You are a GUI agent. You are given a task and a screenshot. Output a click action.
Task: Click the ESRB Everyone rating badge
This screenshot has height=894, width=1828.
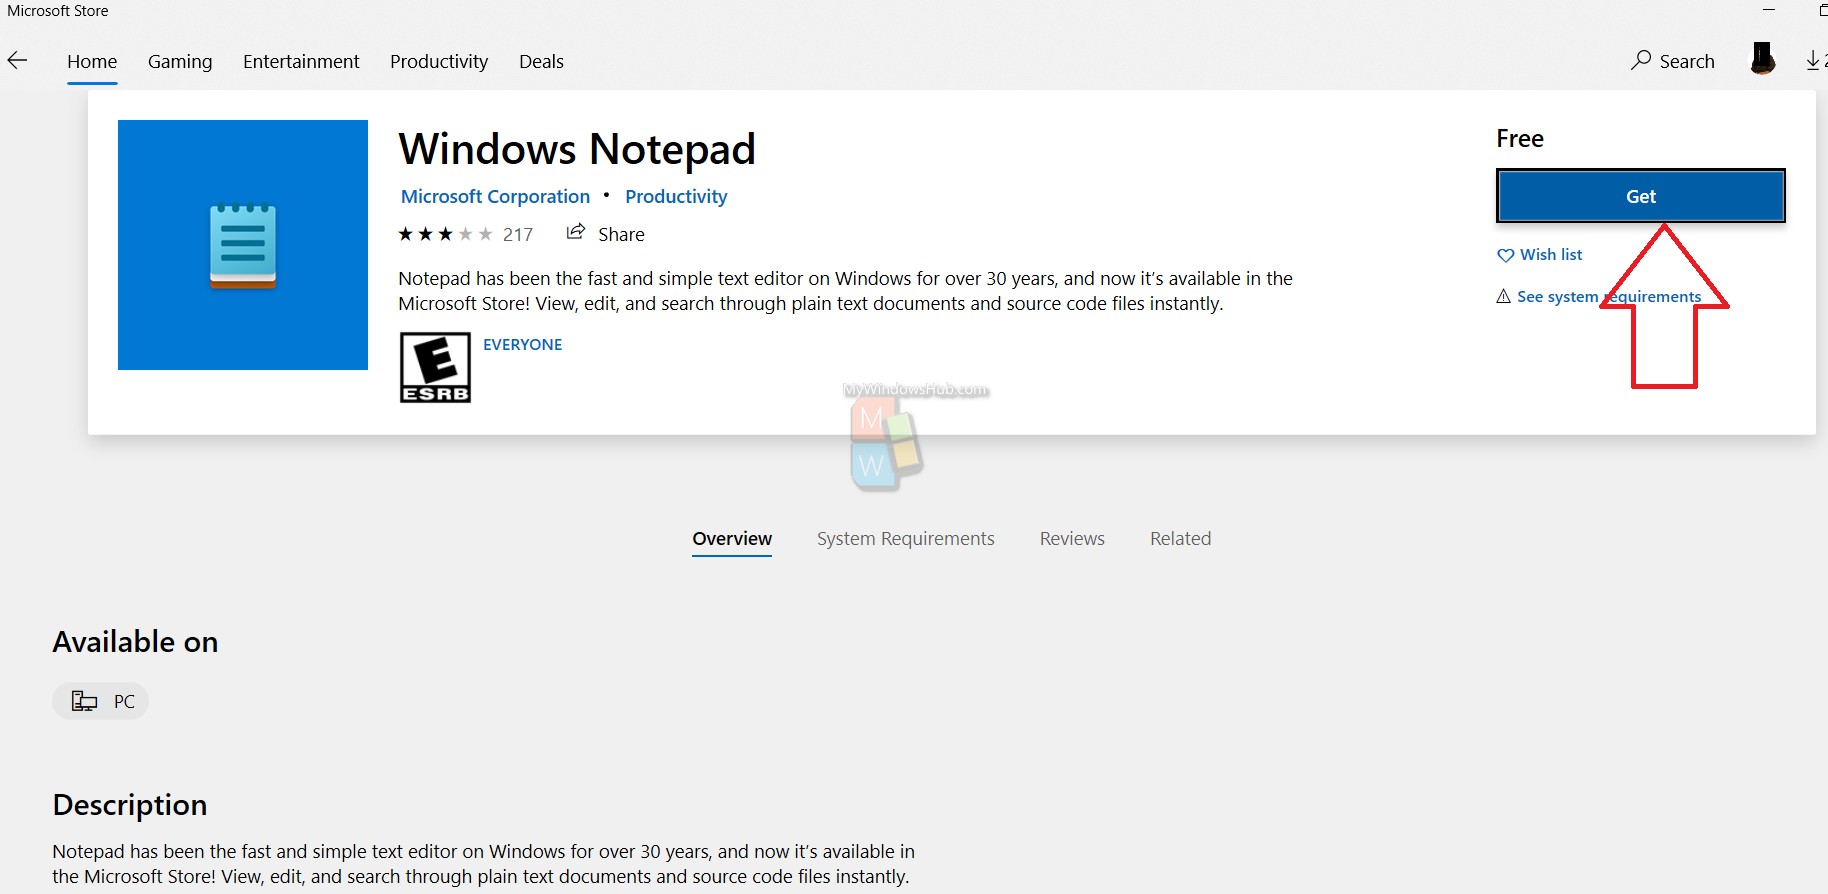(x=435, y=368)
